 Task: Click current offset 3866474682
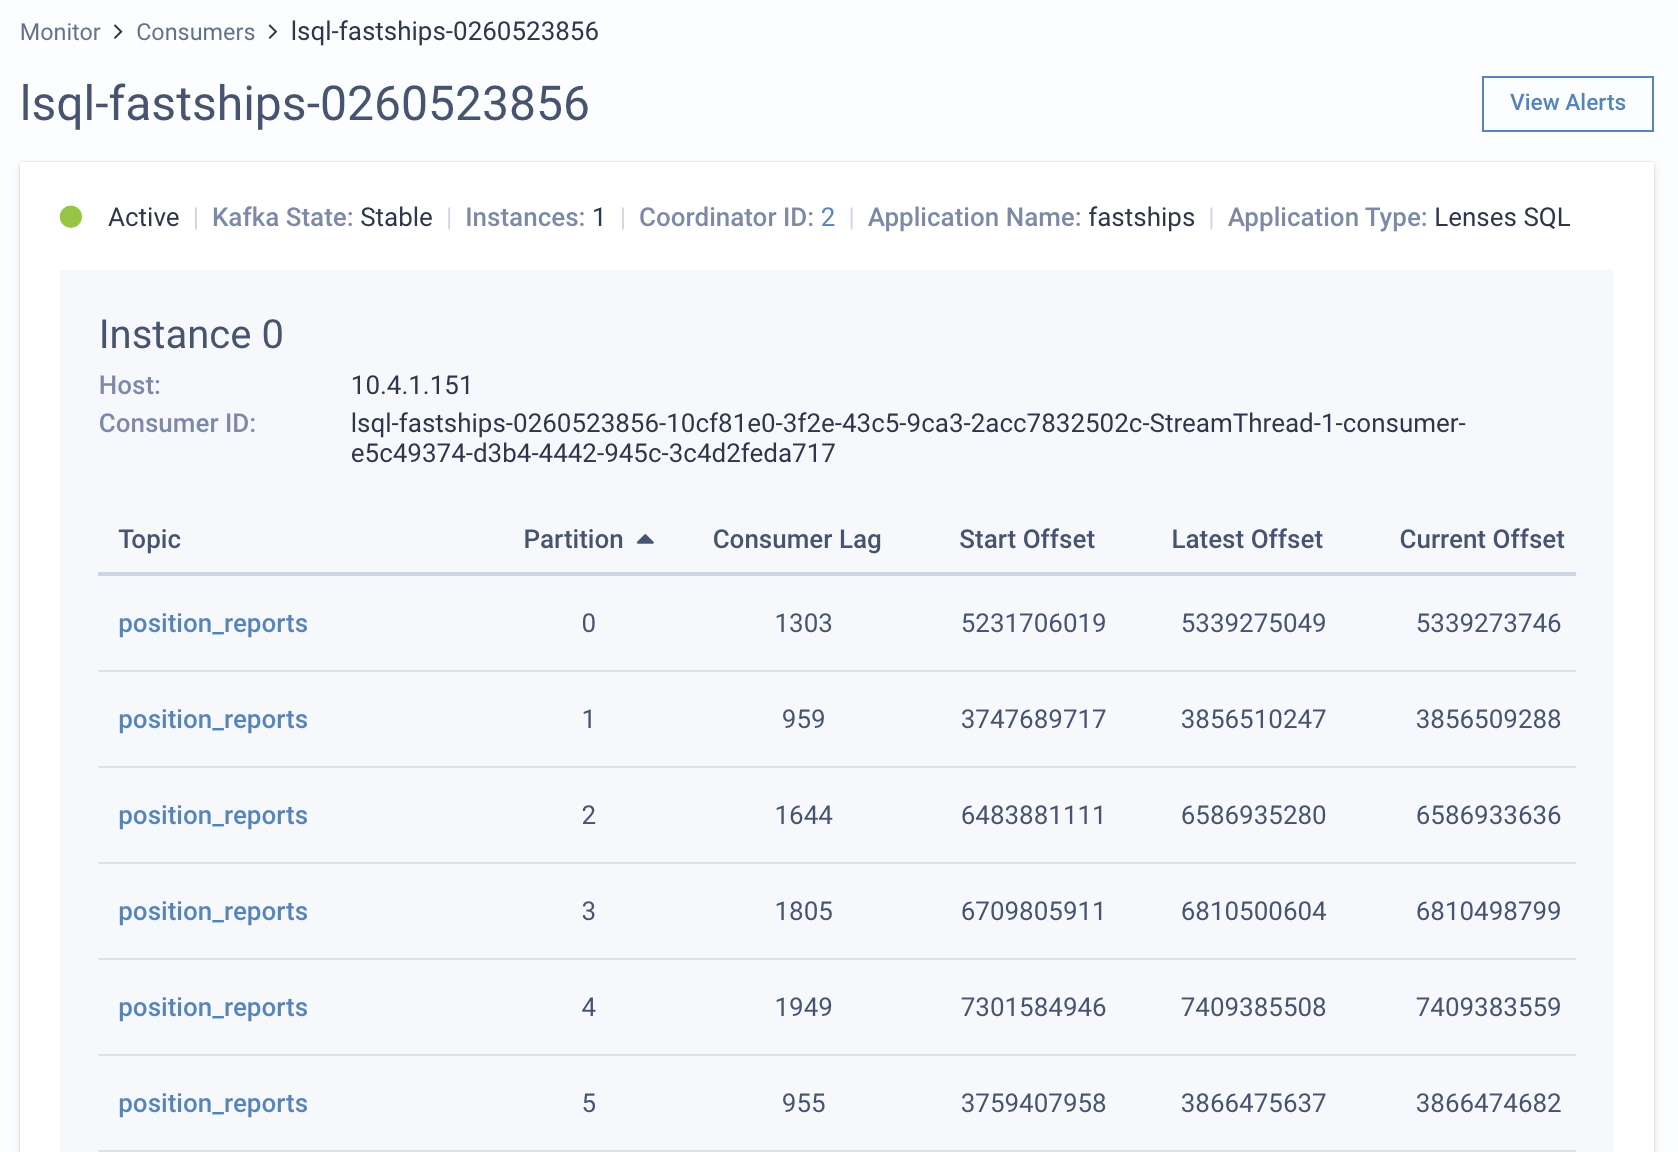tap(1488, 1103)
